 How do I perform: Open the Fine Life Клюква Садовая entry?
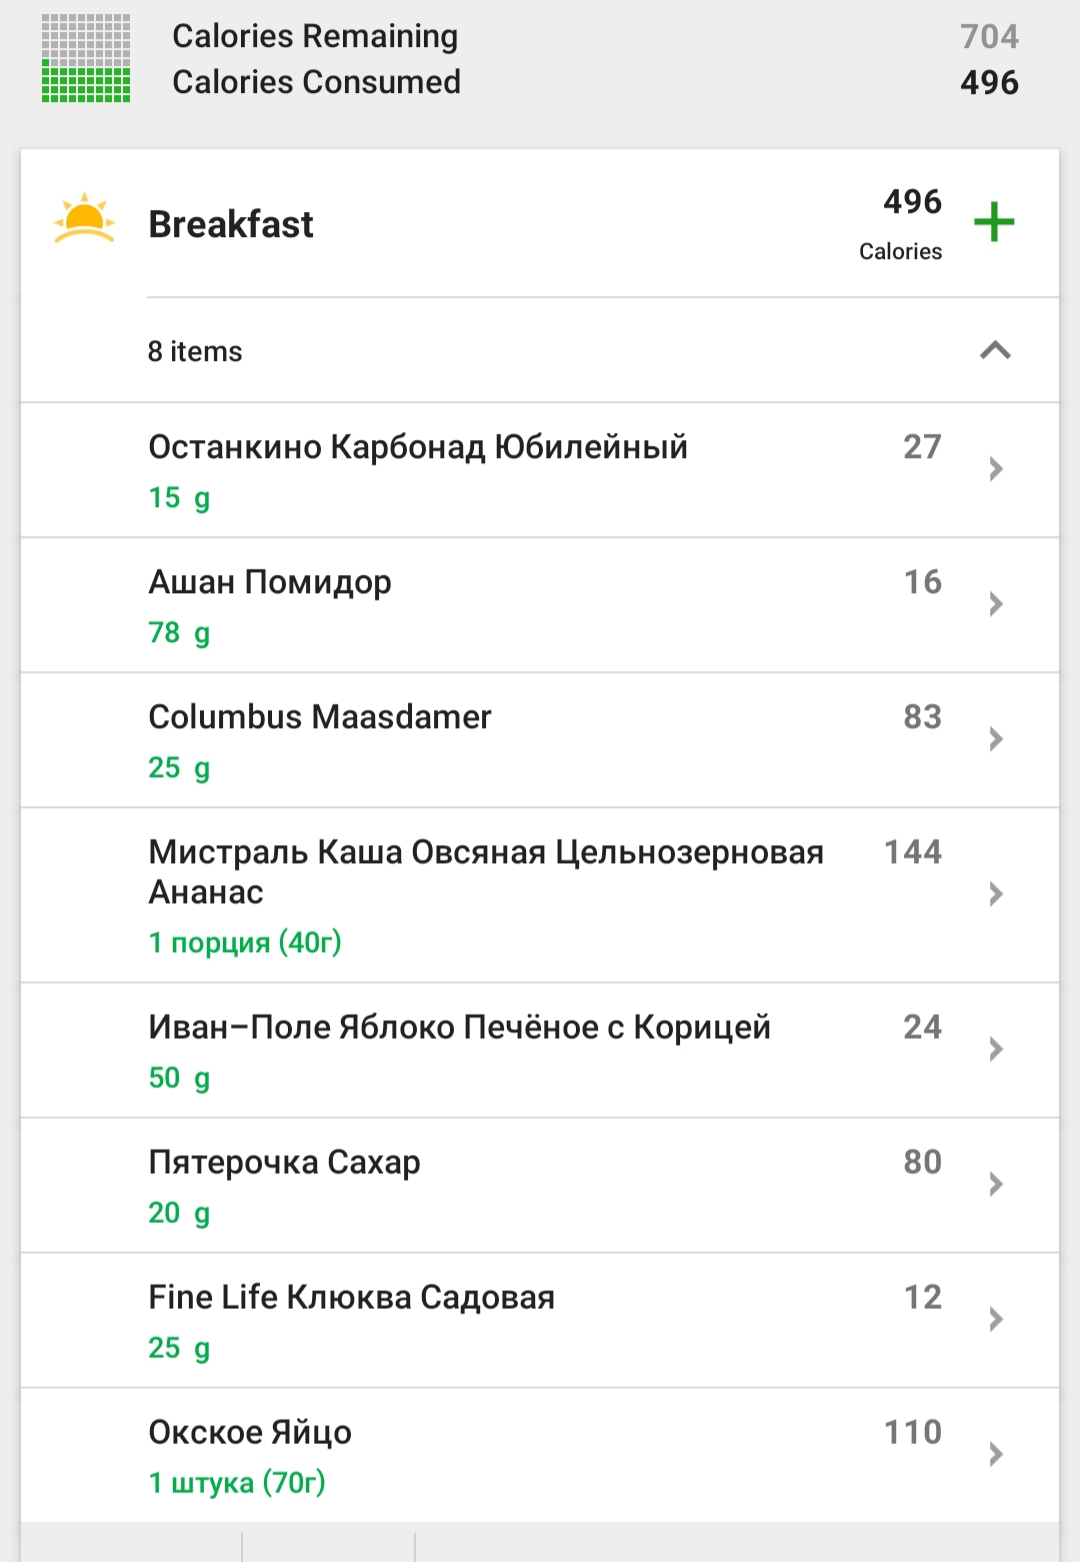click(351, 1298)
